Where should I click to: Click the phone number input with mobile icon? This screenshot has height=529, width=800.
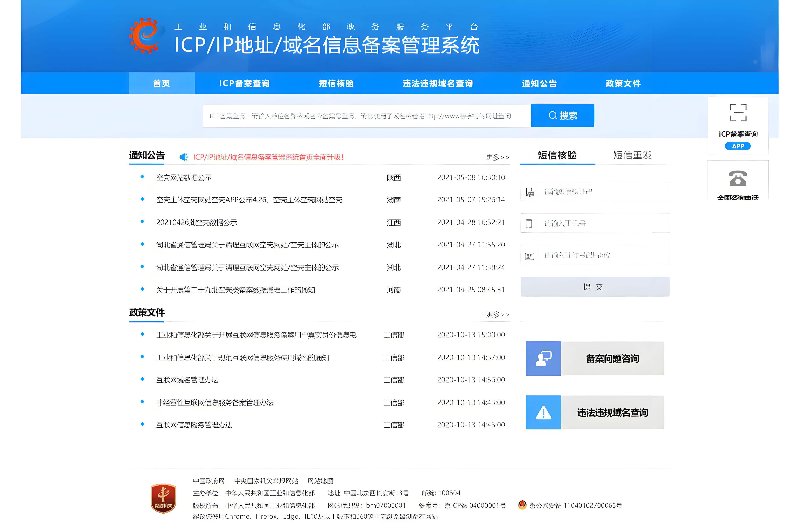point(595,223)
